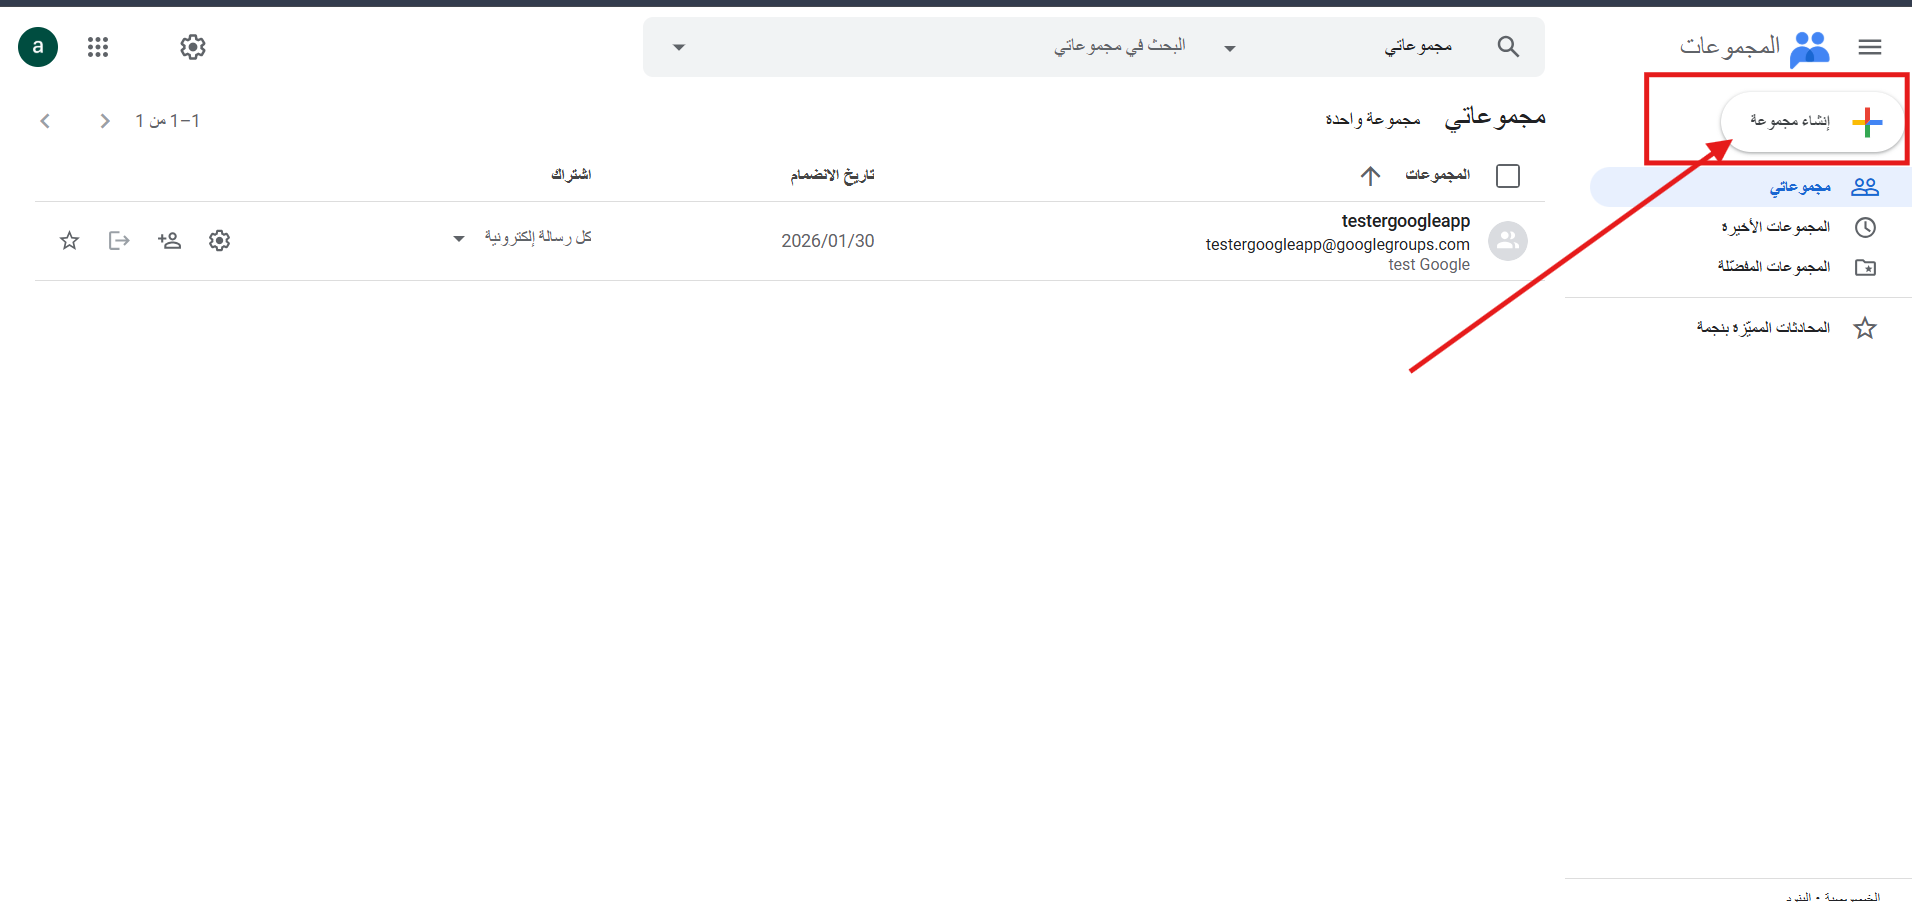
Task: Sort groups by name arrow
Action: [1370, 176]
